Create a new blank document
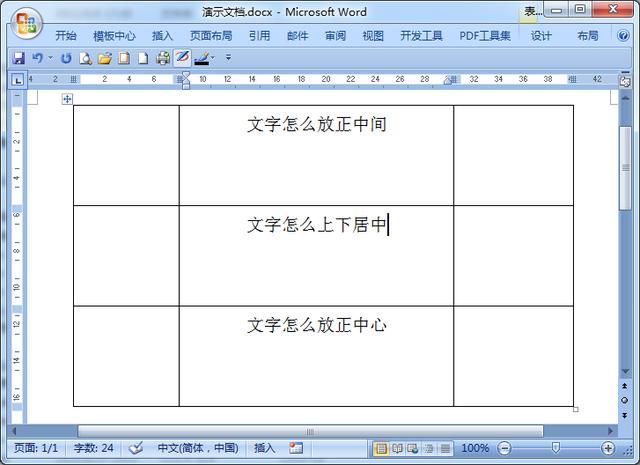Screen dimensions: 640x465 [143, 58]
